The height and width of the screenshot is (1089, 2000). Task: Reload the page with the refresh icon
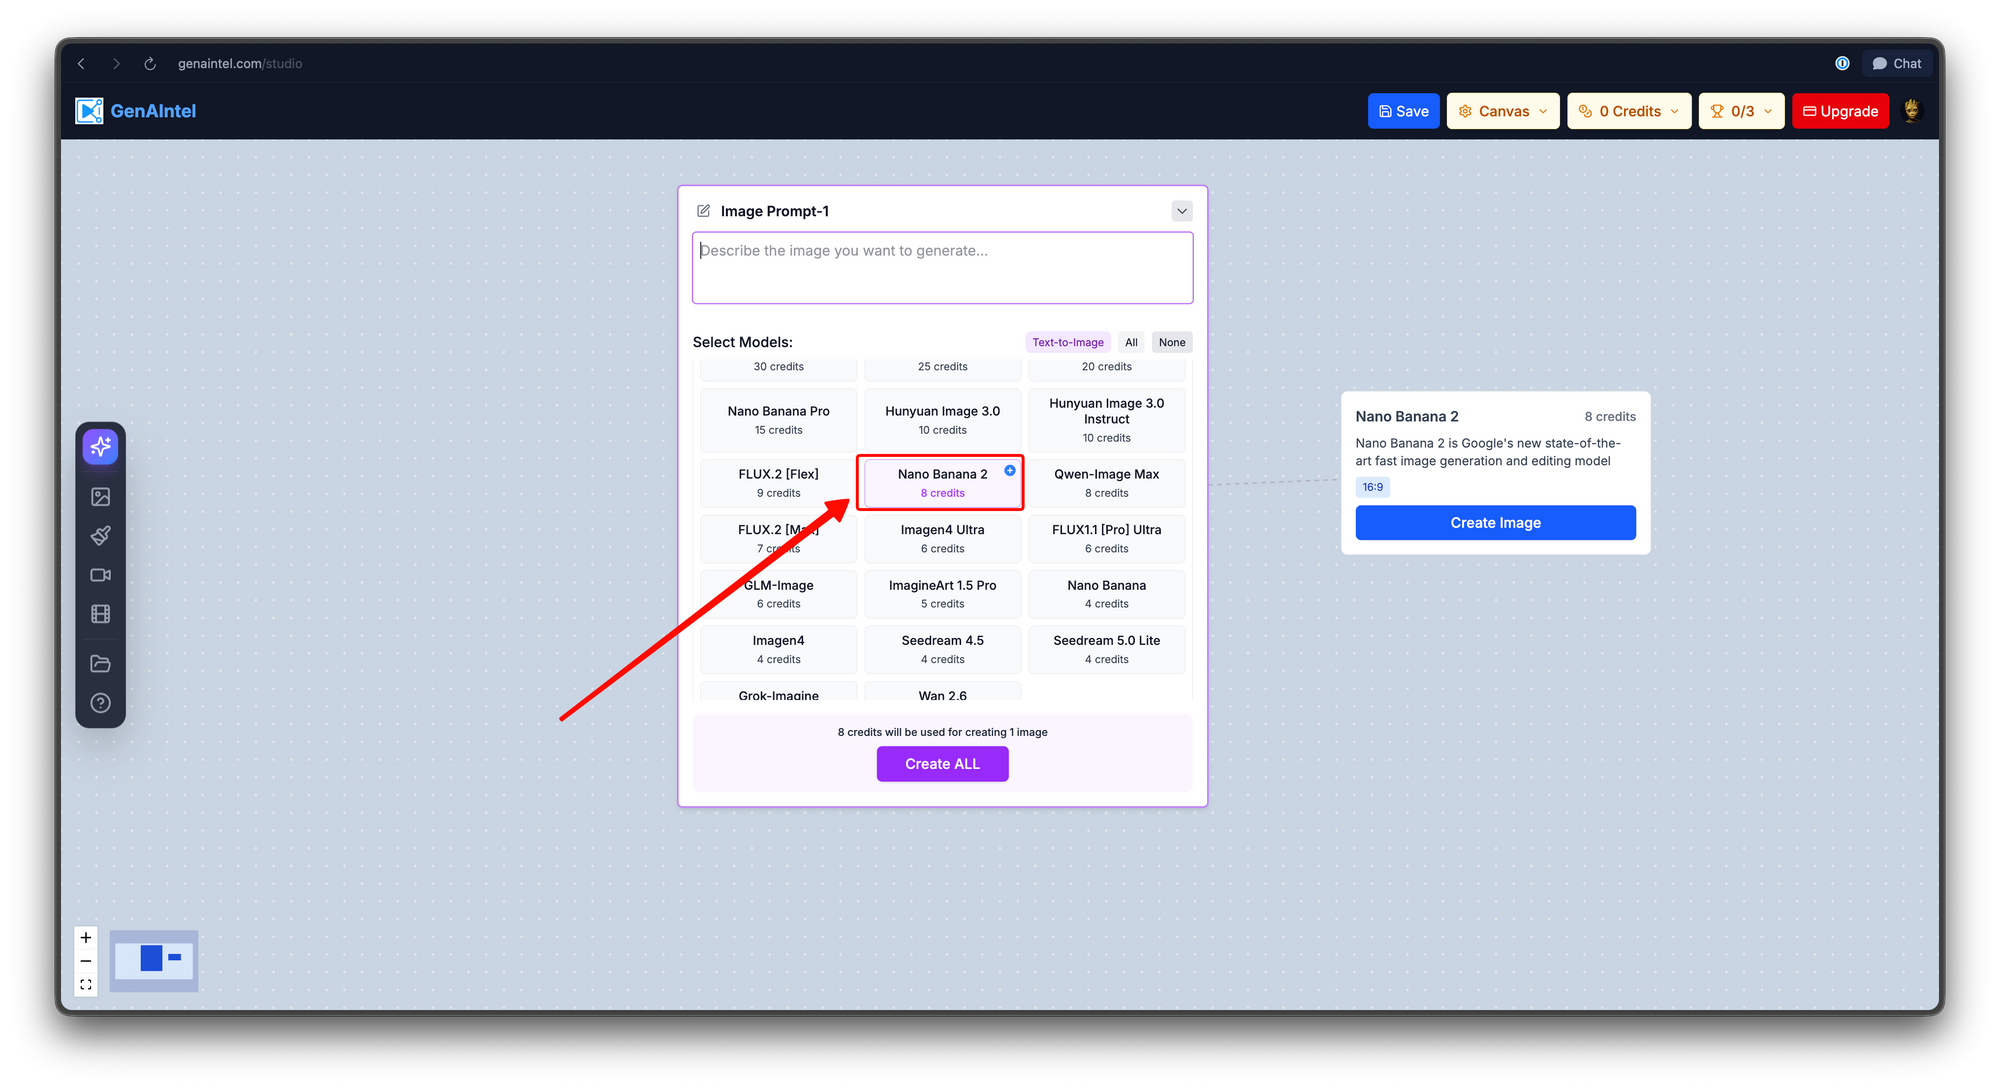tap(150, 63)
